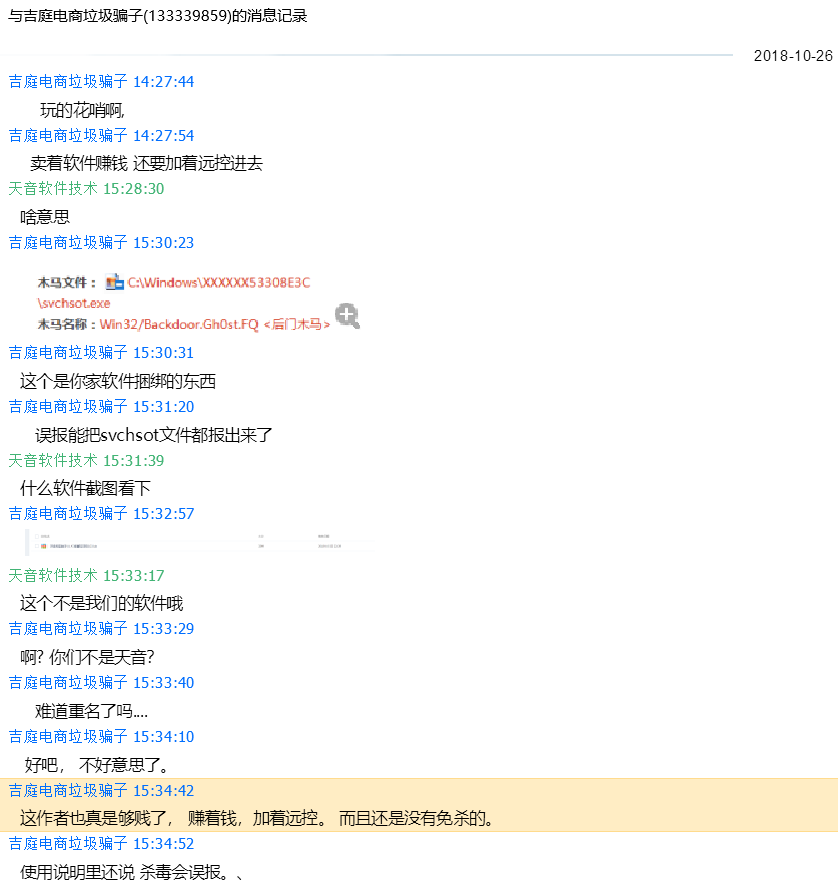838x889 pixels.
Task: Click 天音软件技术 sender name at 15:33:17
Action: coord(53,575)
